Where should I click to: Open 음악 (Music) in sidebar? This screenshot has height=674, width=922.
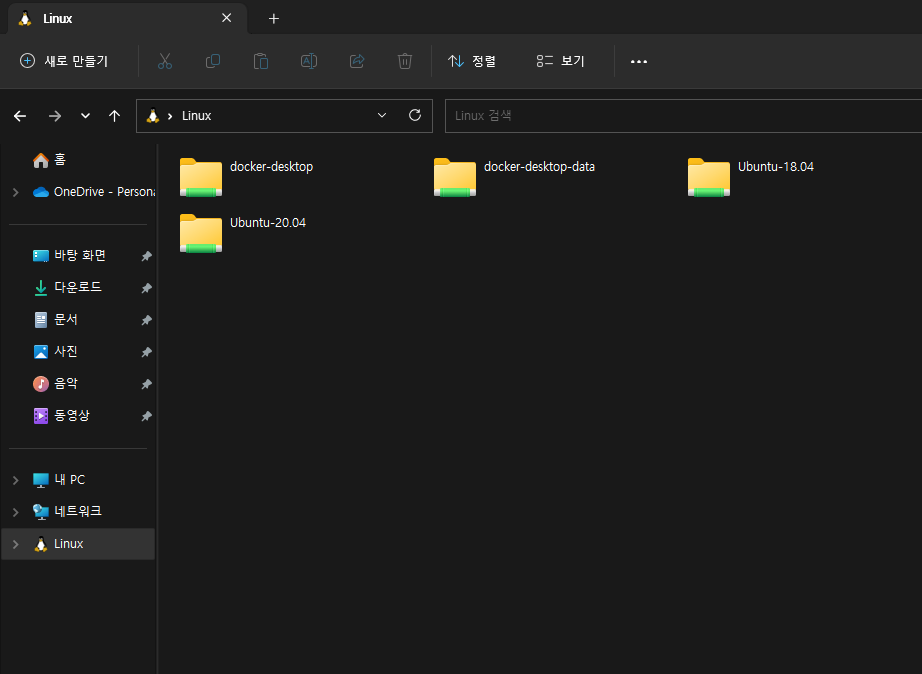[55, 384]
